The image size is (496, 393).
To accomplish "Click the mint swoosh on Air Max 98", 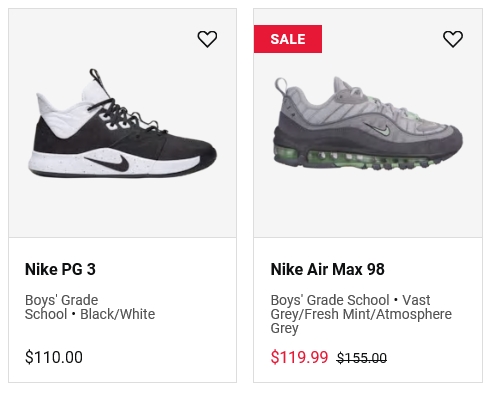I will [x=377, y=129].
